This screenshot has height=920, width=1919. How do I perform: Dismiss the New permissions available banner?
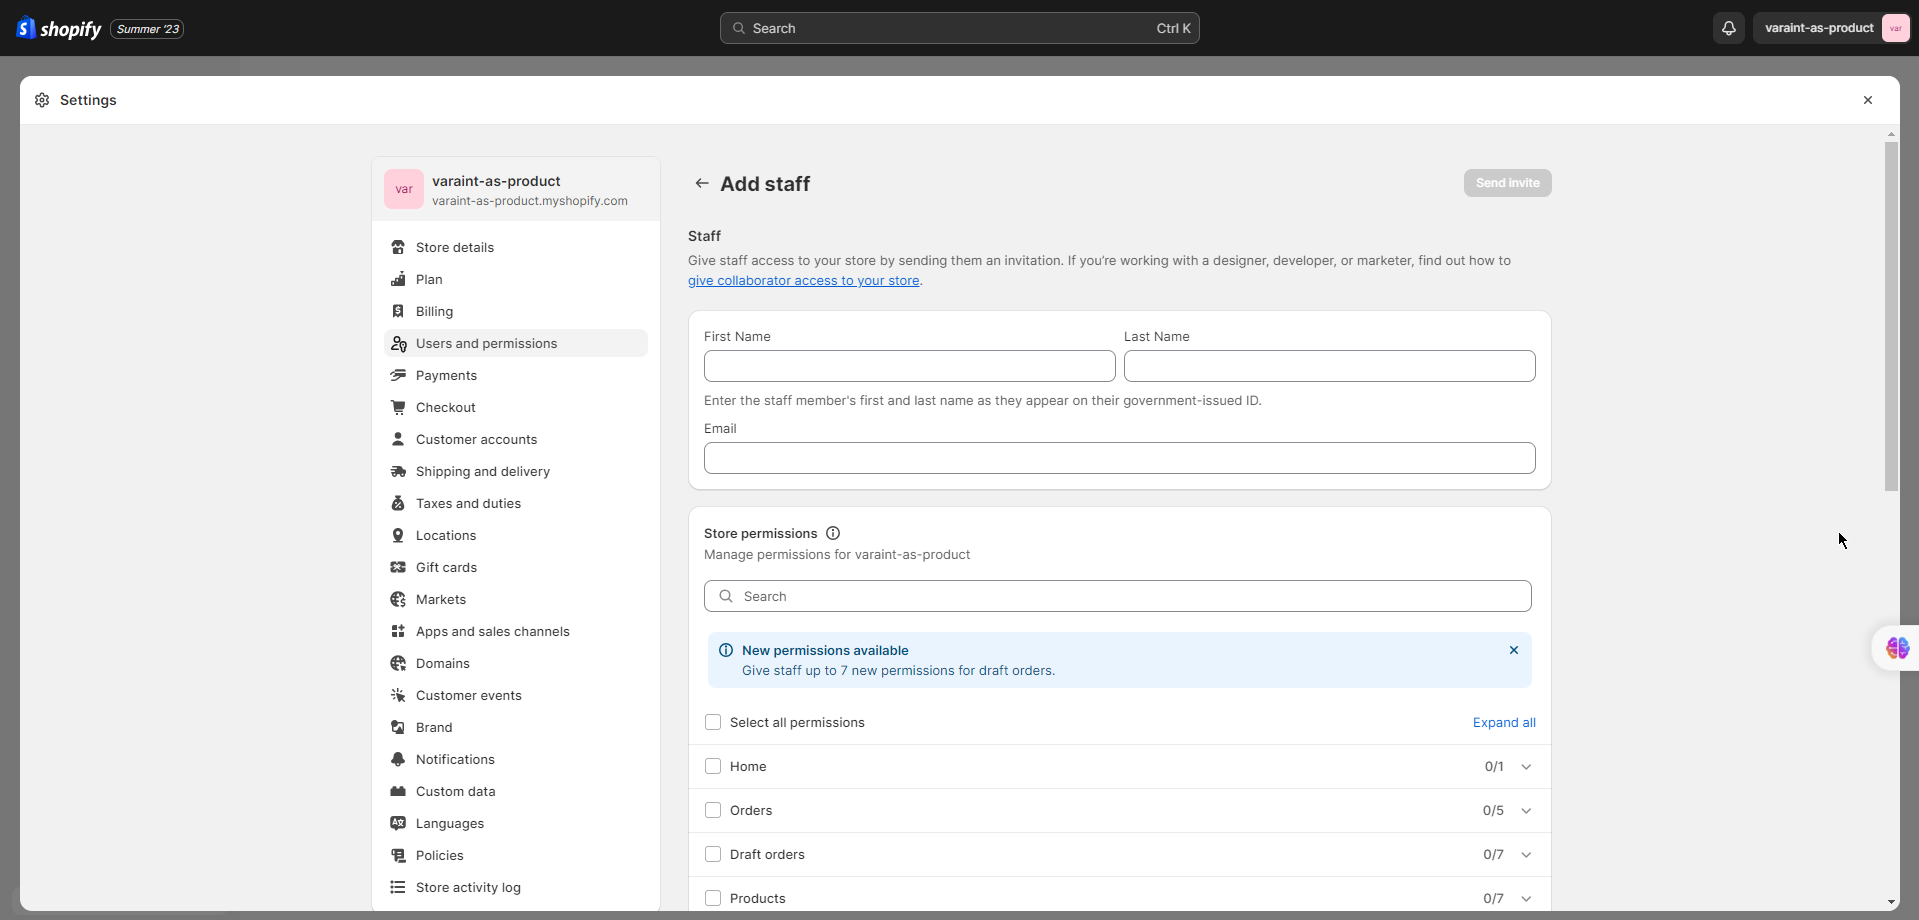[1514, 650]
